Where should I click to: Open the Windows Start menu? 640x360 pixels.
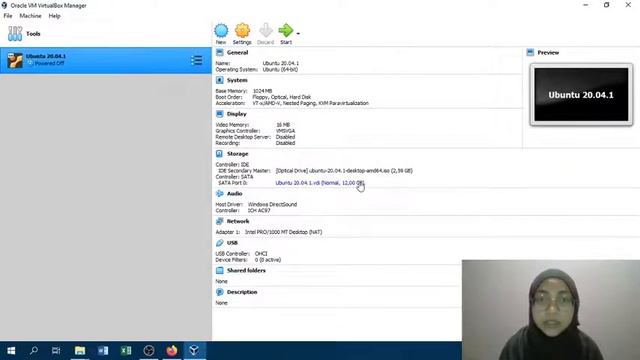click(x=11, y=351)
